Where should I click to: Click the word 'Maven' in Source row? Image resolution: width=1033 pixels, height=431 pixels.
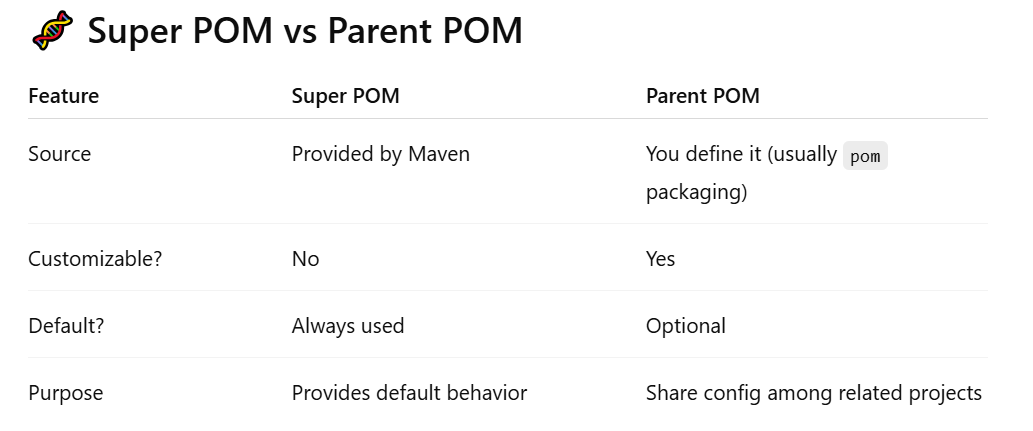pyautogui.click(x=439, y=154)
